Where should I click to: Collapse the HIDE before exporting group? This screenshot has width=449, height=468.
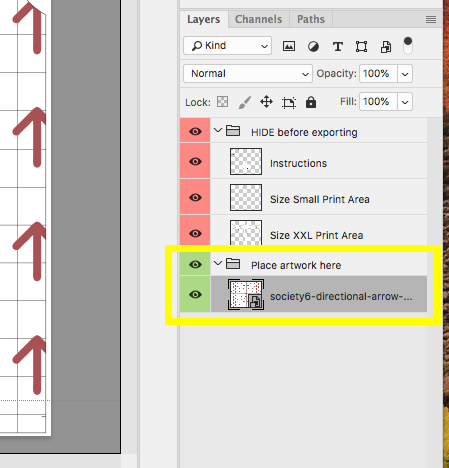(218, 130)
